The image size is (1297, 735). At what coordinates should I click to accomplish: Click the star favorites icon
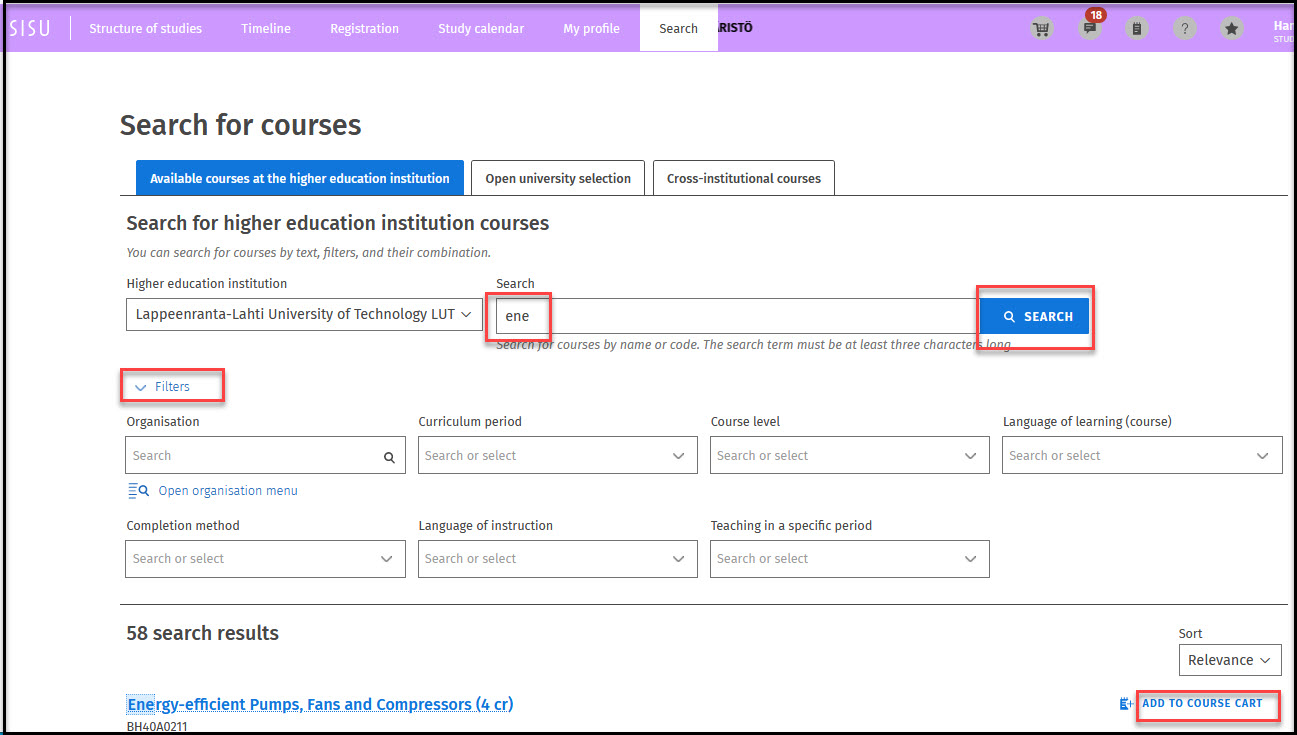click(1232, 29)
